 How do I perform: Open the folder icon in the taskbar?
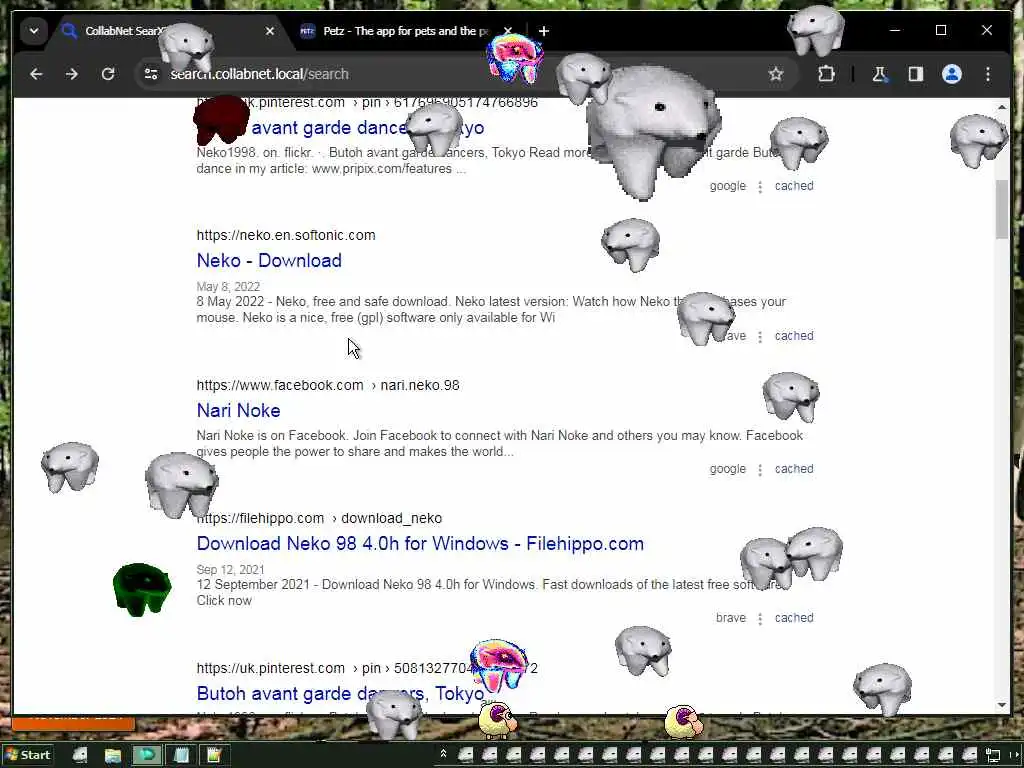click(x=113, y=756)
